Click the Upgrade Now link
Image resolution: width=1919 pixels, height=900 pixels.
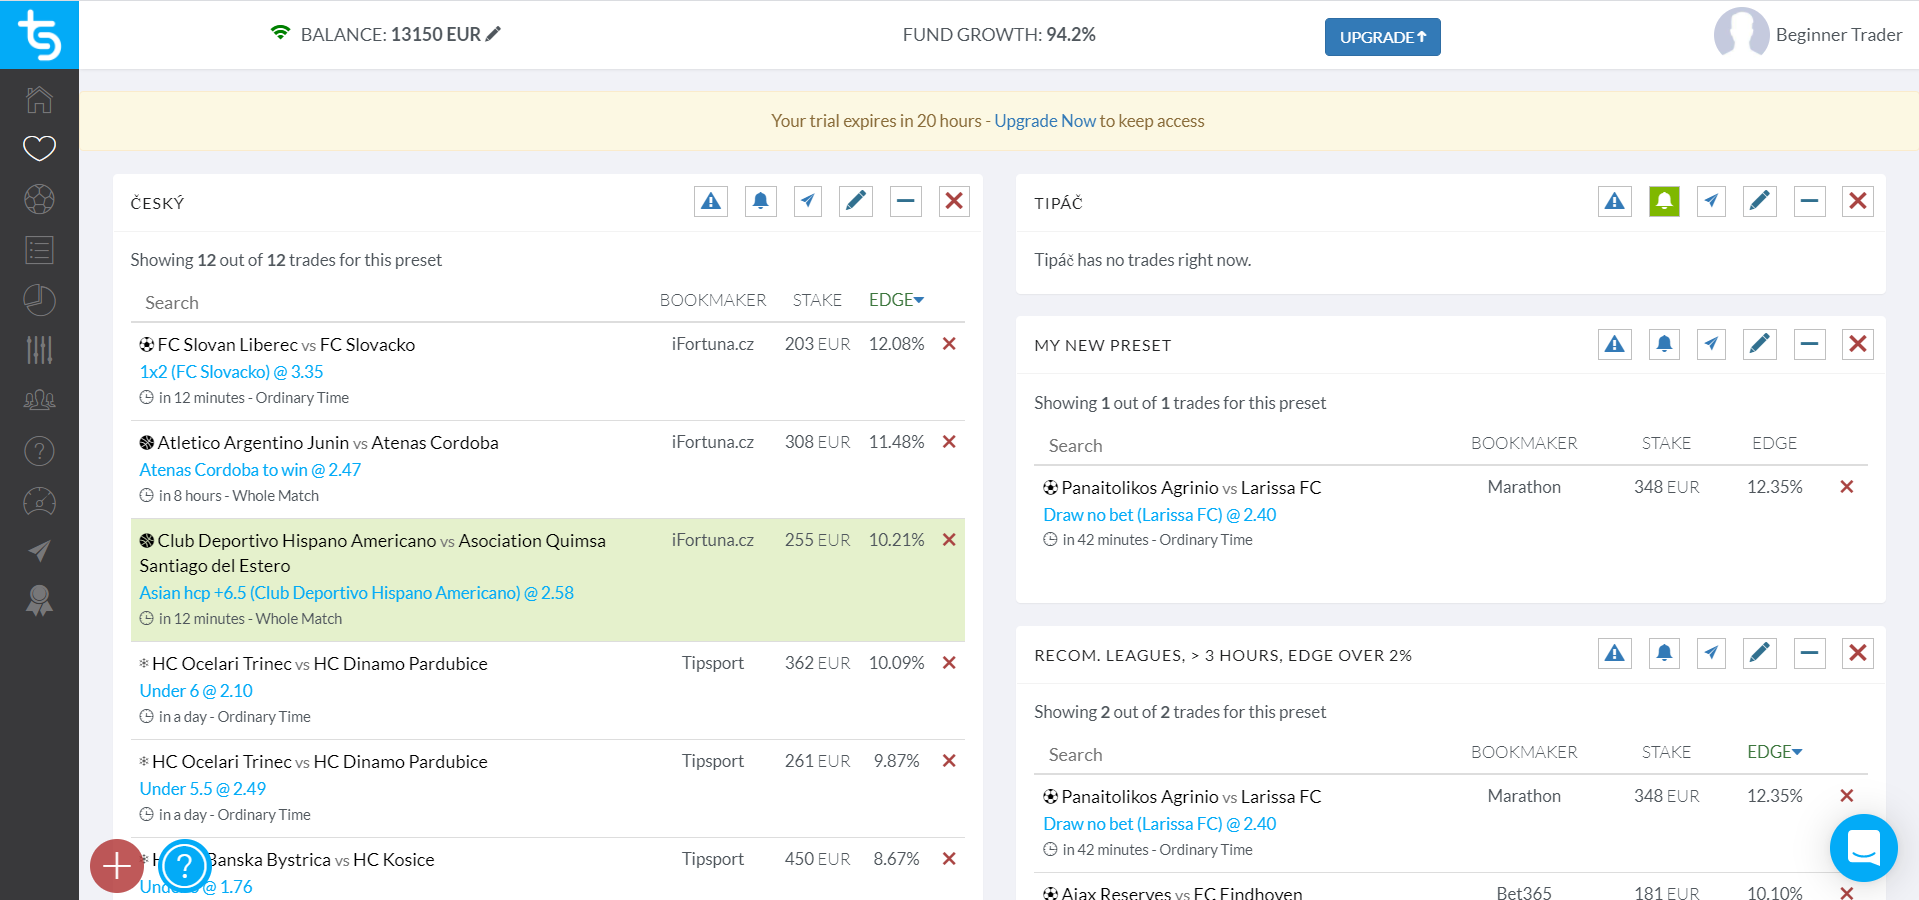(x=1045, y=121)
